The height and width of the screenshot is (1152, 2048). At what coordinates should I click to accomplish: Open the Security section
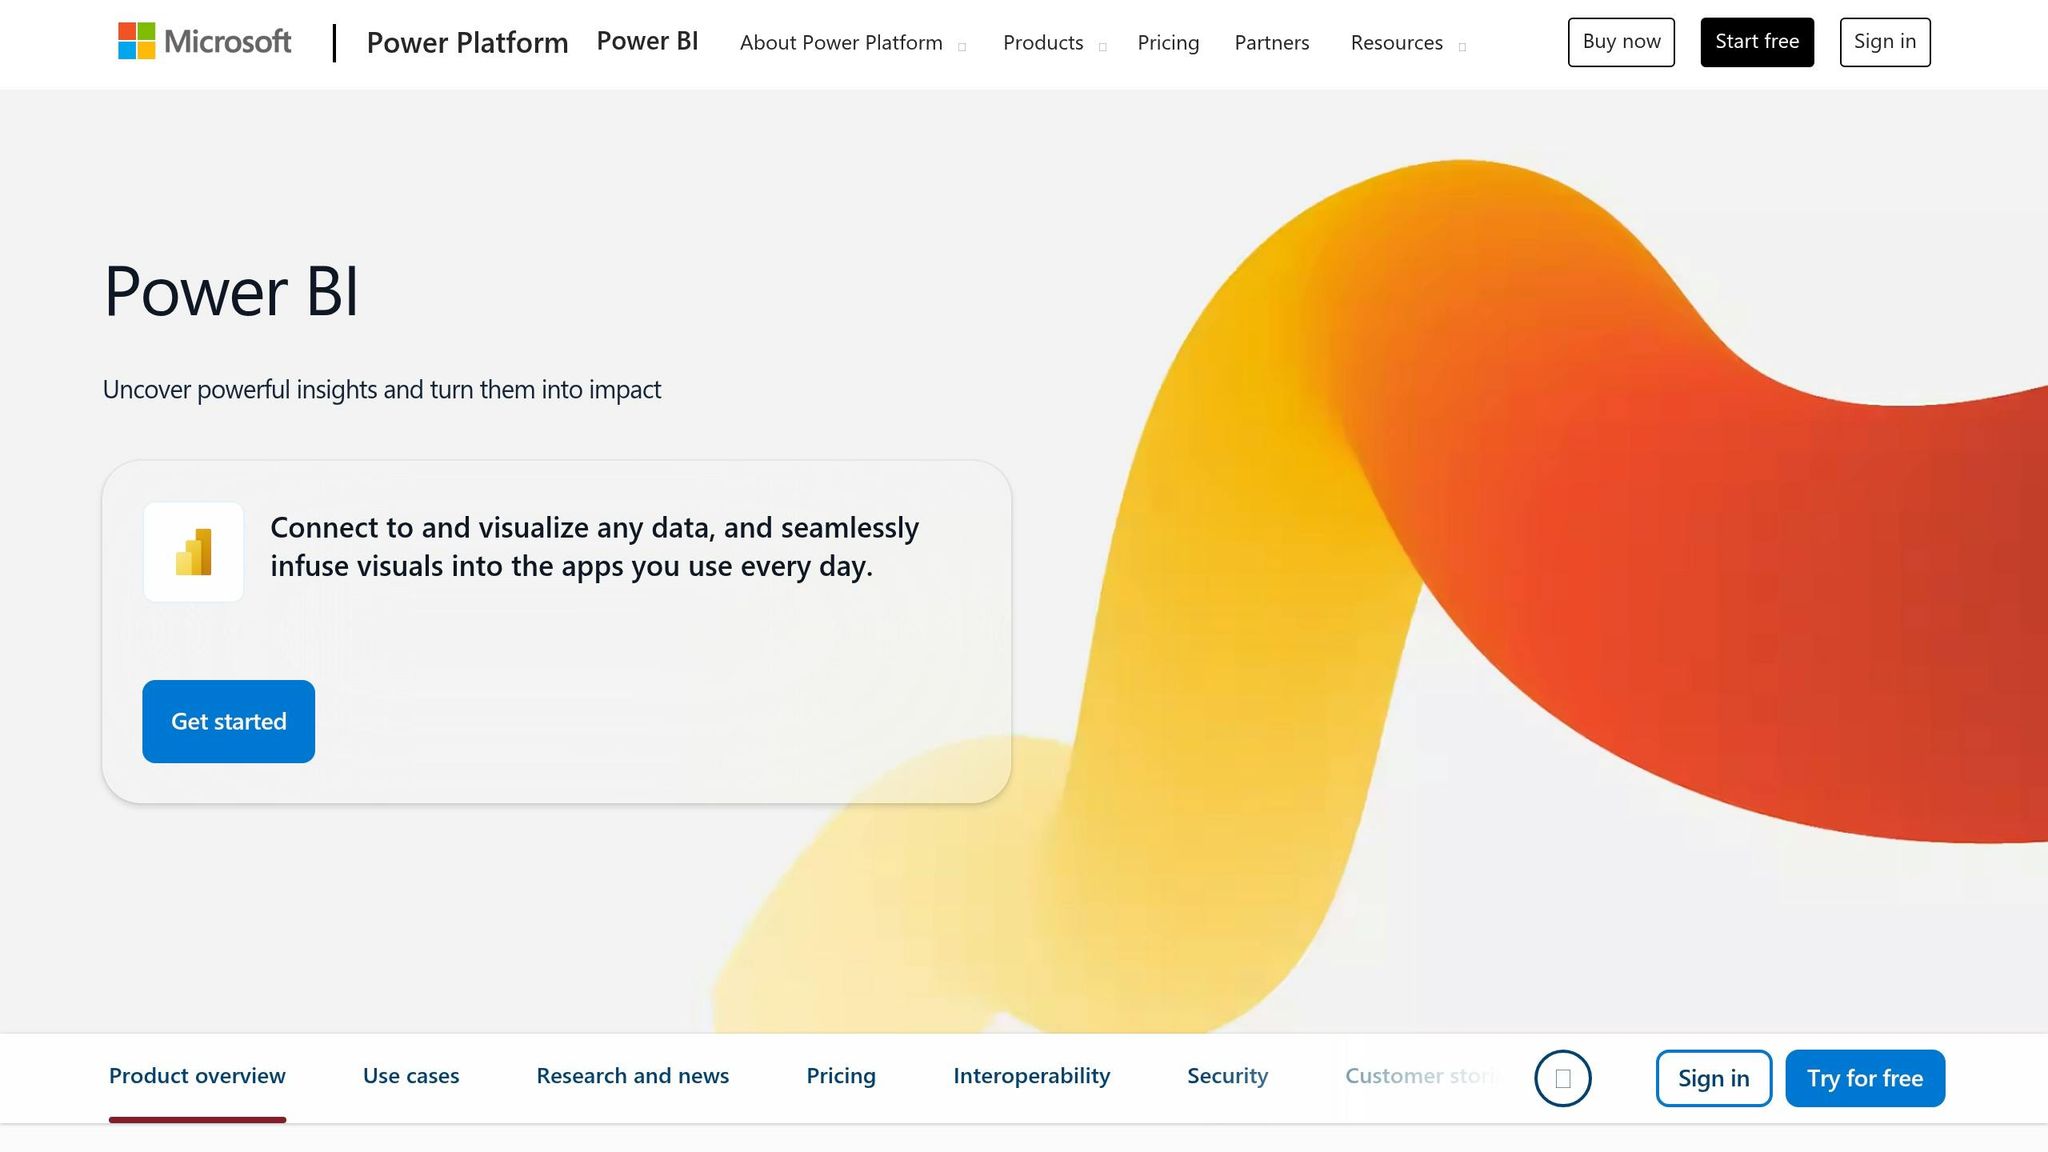(x=1227, y=1076)
